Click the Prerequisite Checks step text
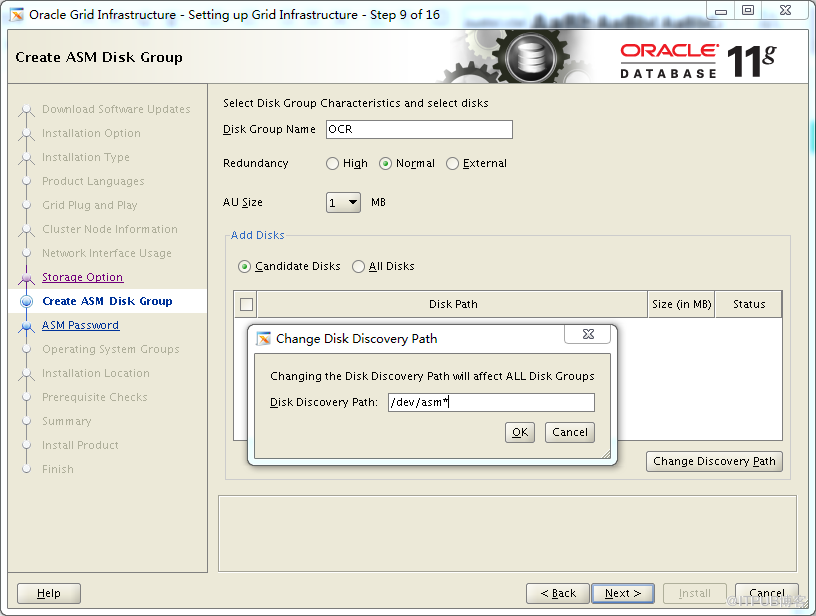 click(x=95, y=397)
